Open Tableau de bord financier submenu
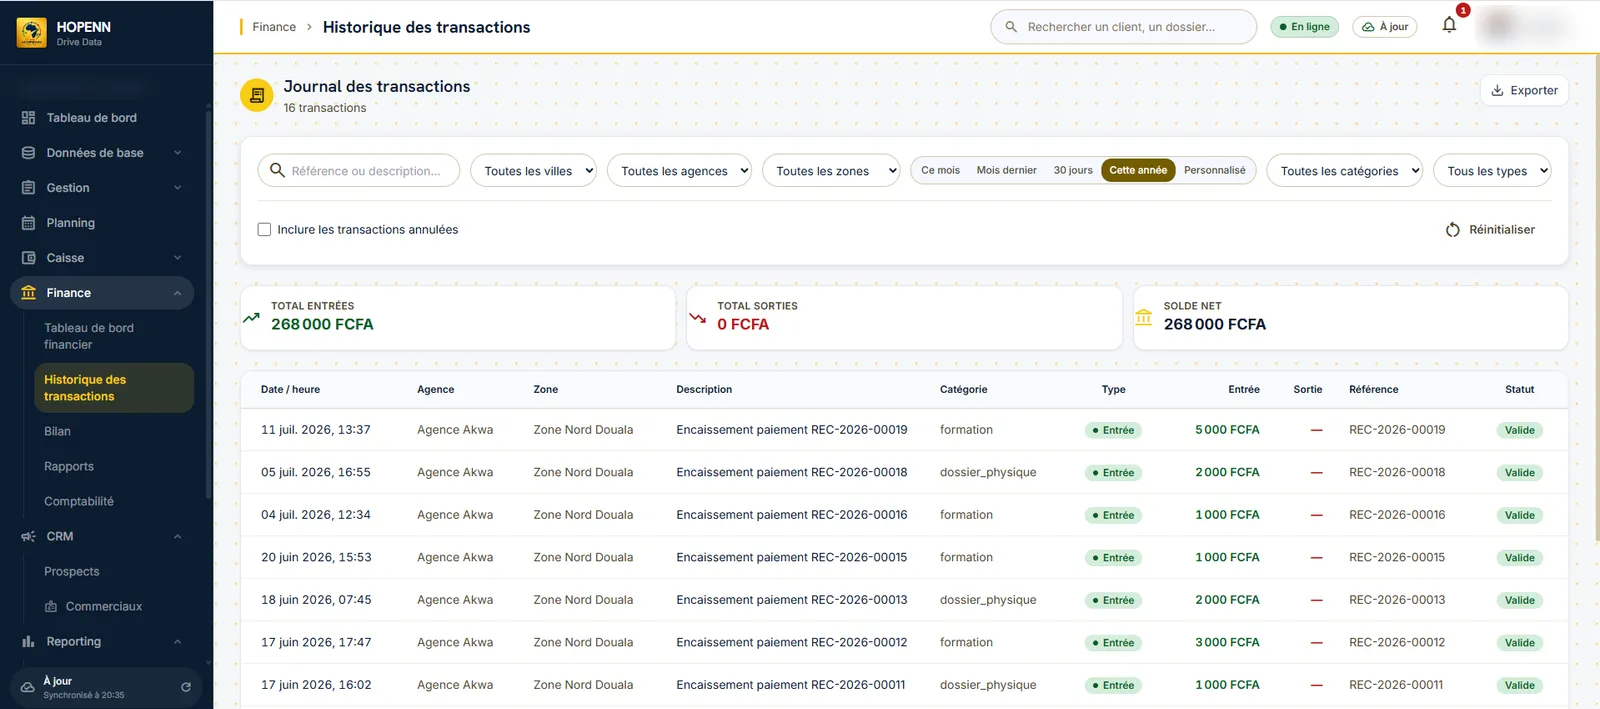 coord(114,336)
